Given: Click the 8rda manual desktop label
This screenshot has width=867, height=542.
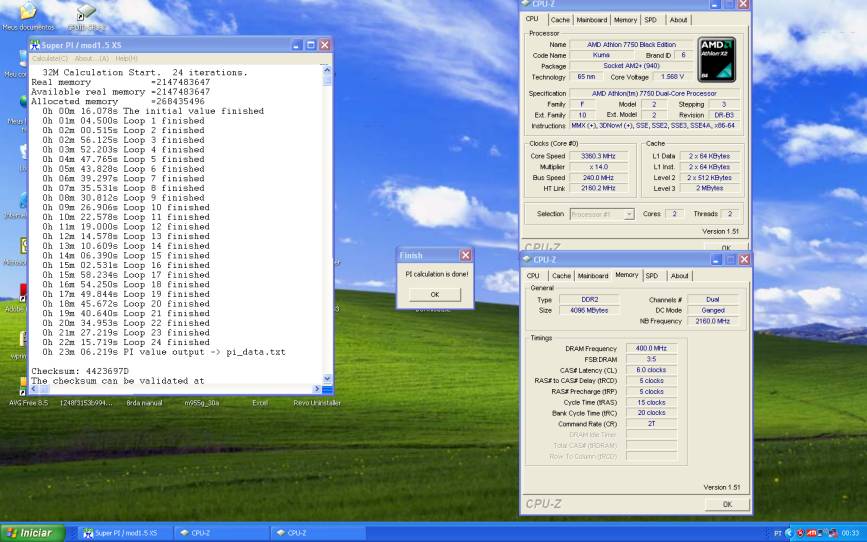Looking at the screenshot, I should (144, 403).
